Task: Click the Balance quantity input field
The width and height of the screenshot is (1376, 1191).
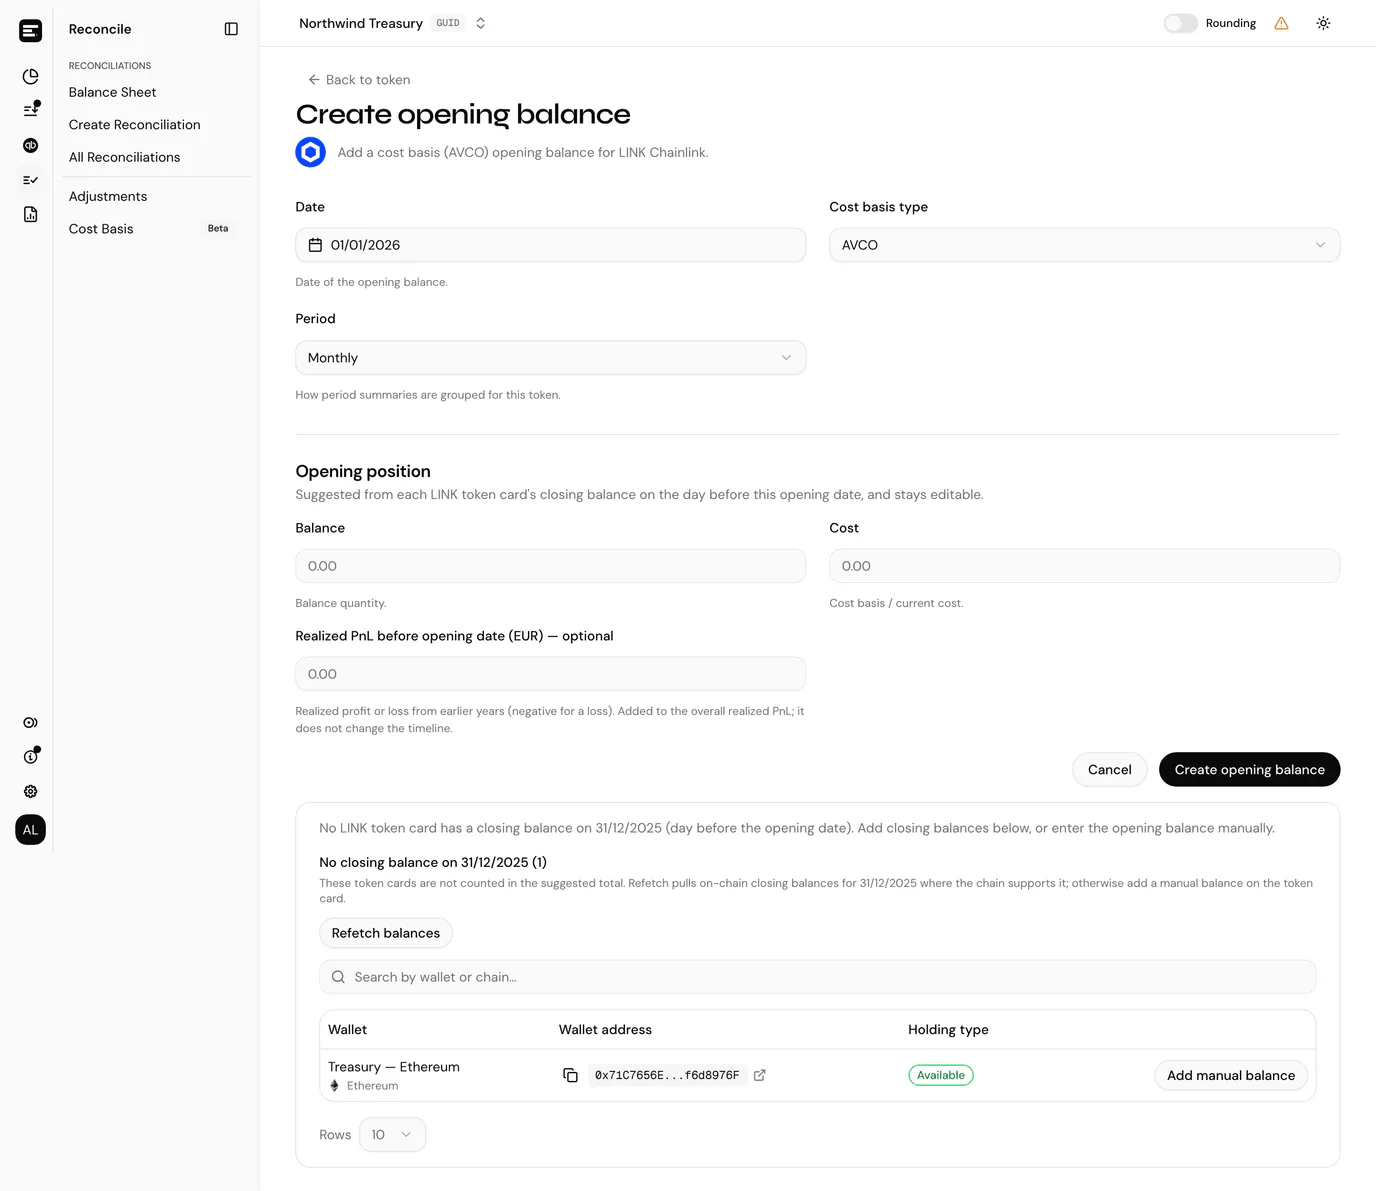Action: [x=551, y=566]
